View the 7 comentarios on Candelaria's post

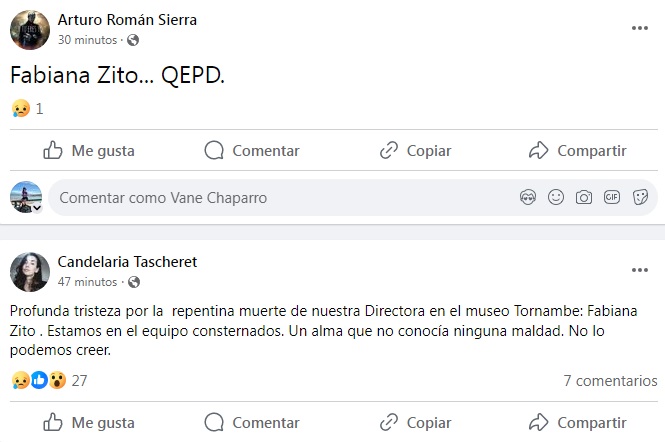pos(610,381)
